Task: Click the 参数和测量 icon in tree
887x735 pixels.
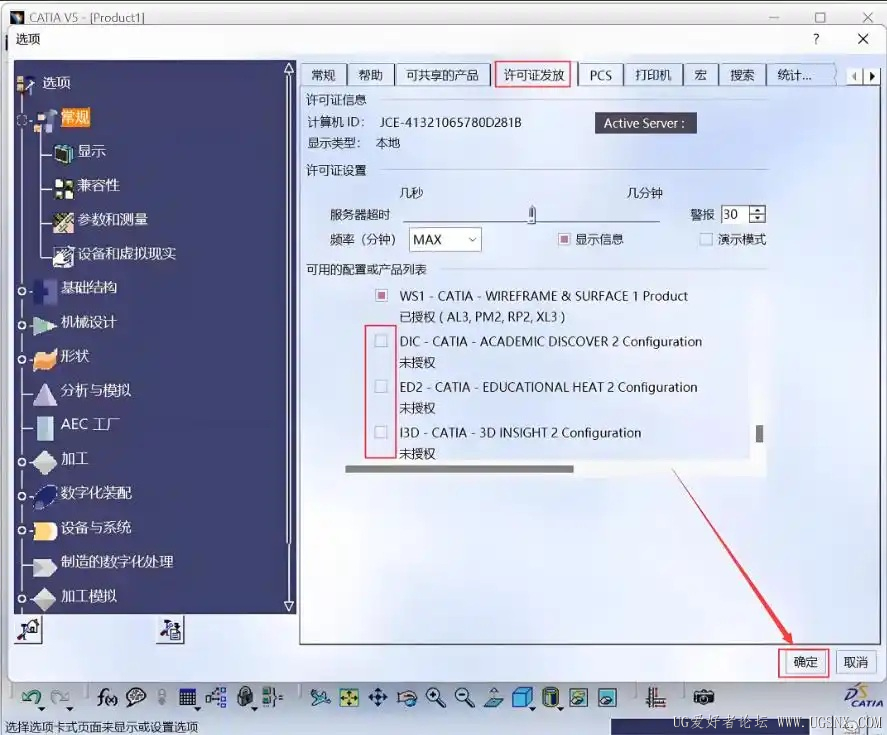Action: pyautogui.click(x=63, y=222)
